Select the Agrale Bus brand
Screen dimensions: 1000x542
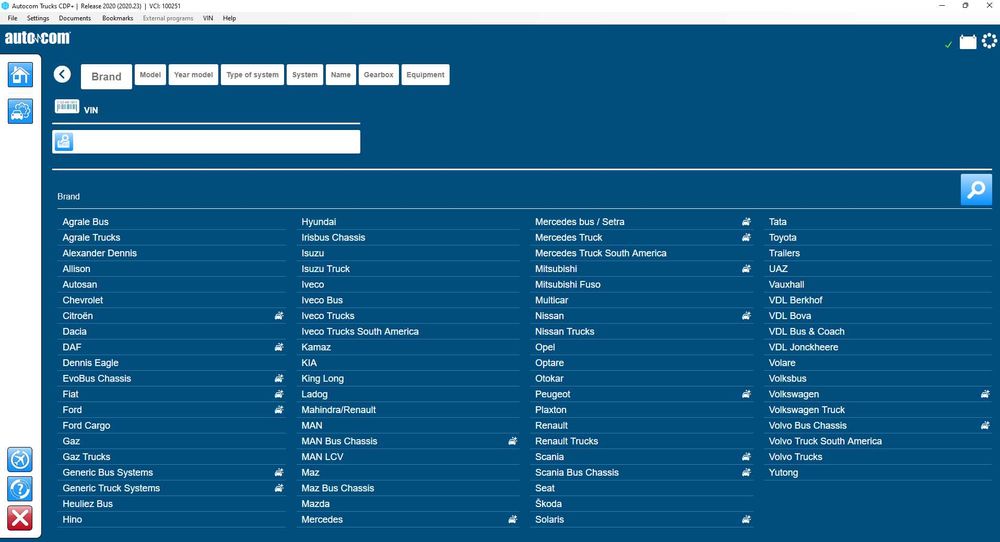point(85,222)
